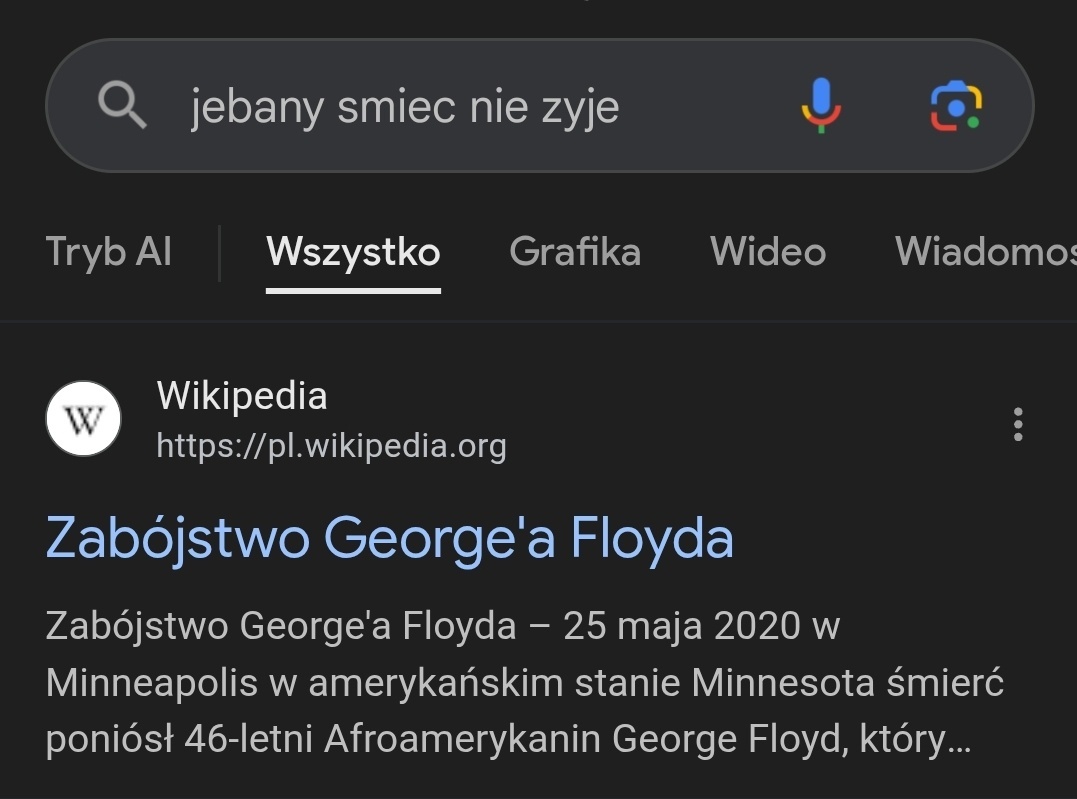Open the three-dot menu for the Wikipedia result
The image size is (1077, 799).
click(x=1018, y=424)
